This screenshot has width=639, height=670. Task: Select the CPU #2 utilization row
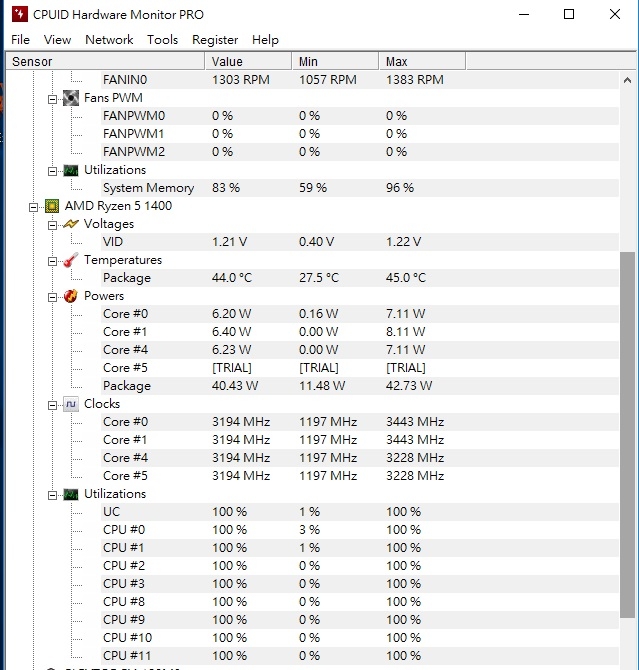[359, 566]
